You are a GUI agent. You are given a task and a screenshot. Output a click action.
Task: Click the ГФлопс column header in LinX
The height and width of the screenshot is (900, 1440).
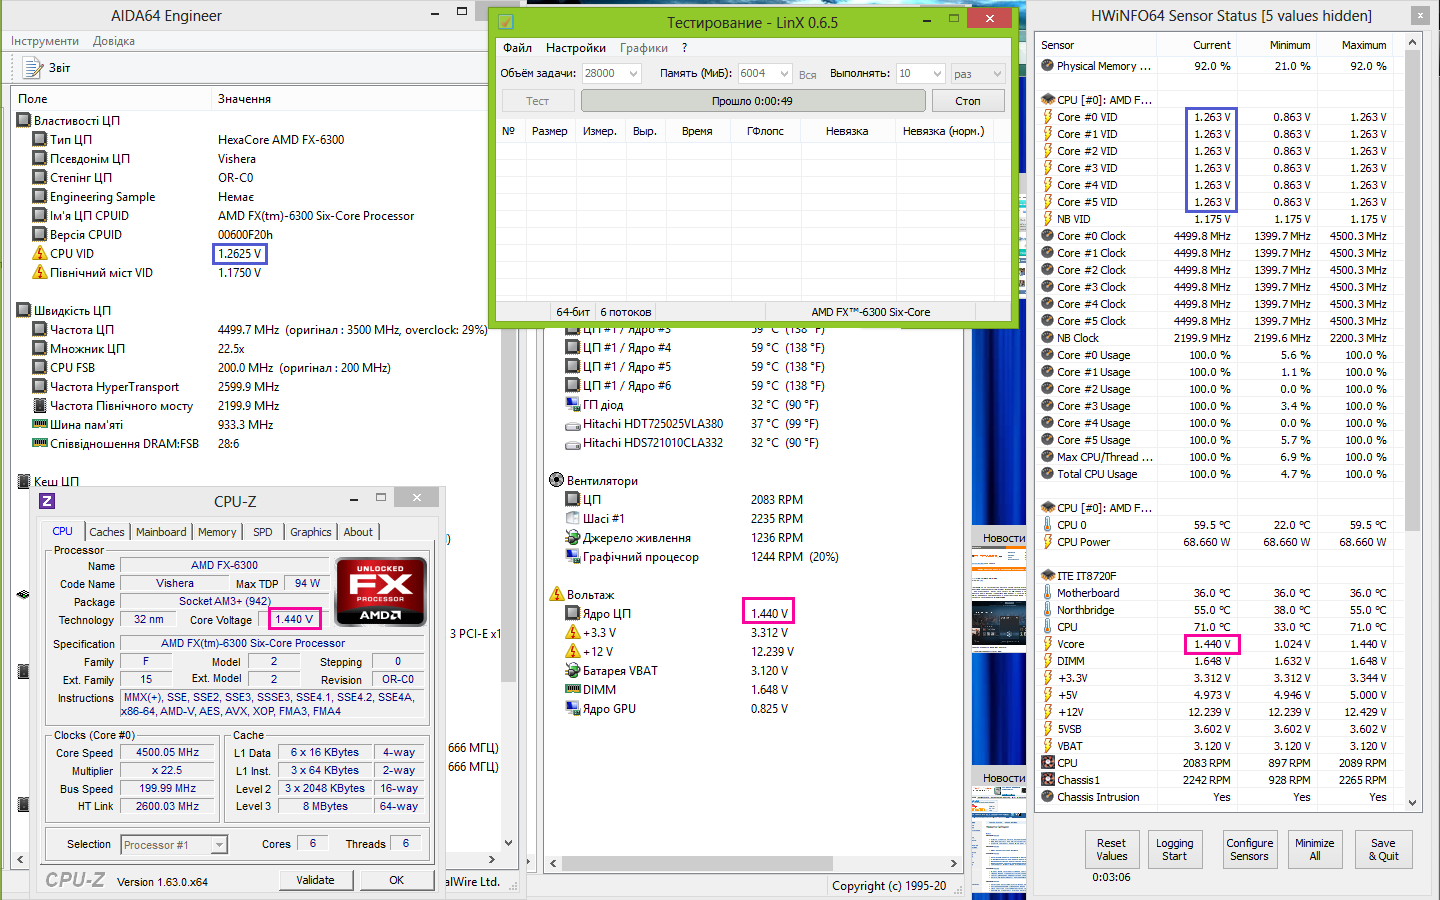click(765, 131)
